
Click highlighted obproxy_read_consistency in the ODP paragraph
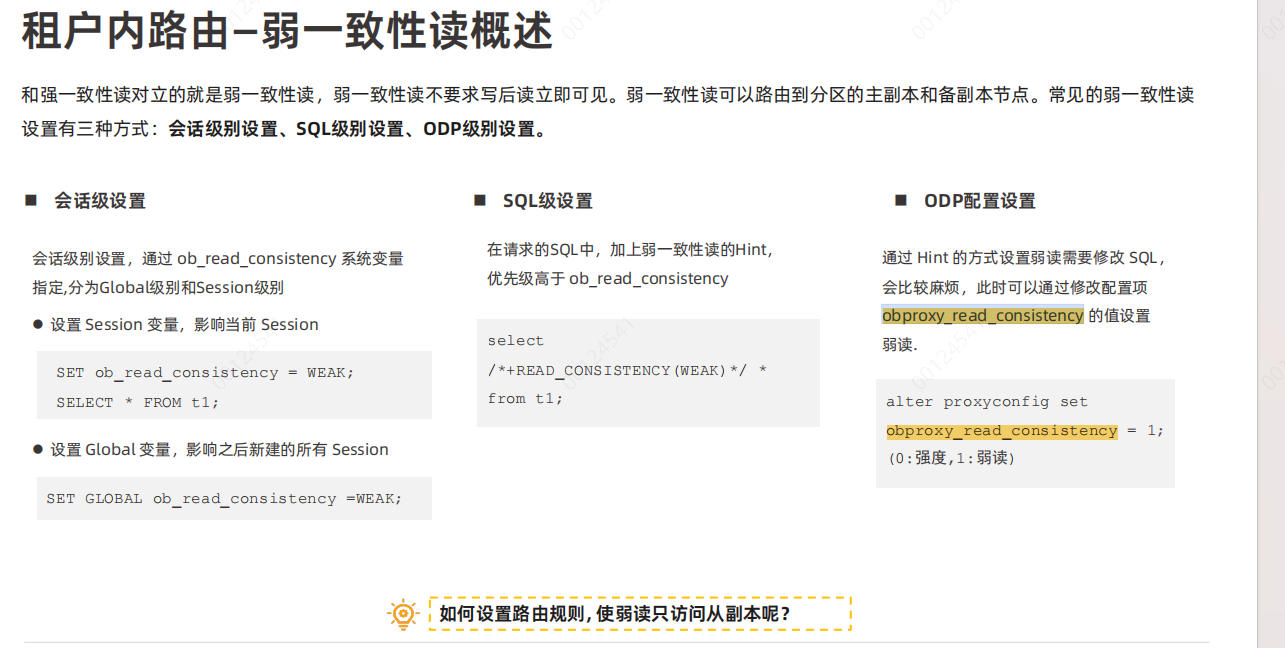pyautogui.click(x=982, y=316)
